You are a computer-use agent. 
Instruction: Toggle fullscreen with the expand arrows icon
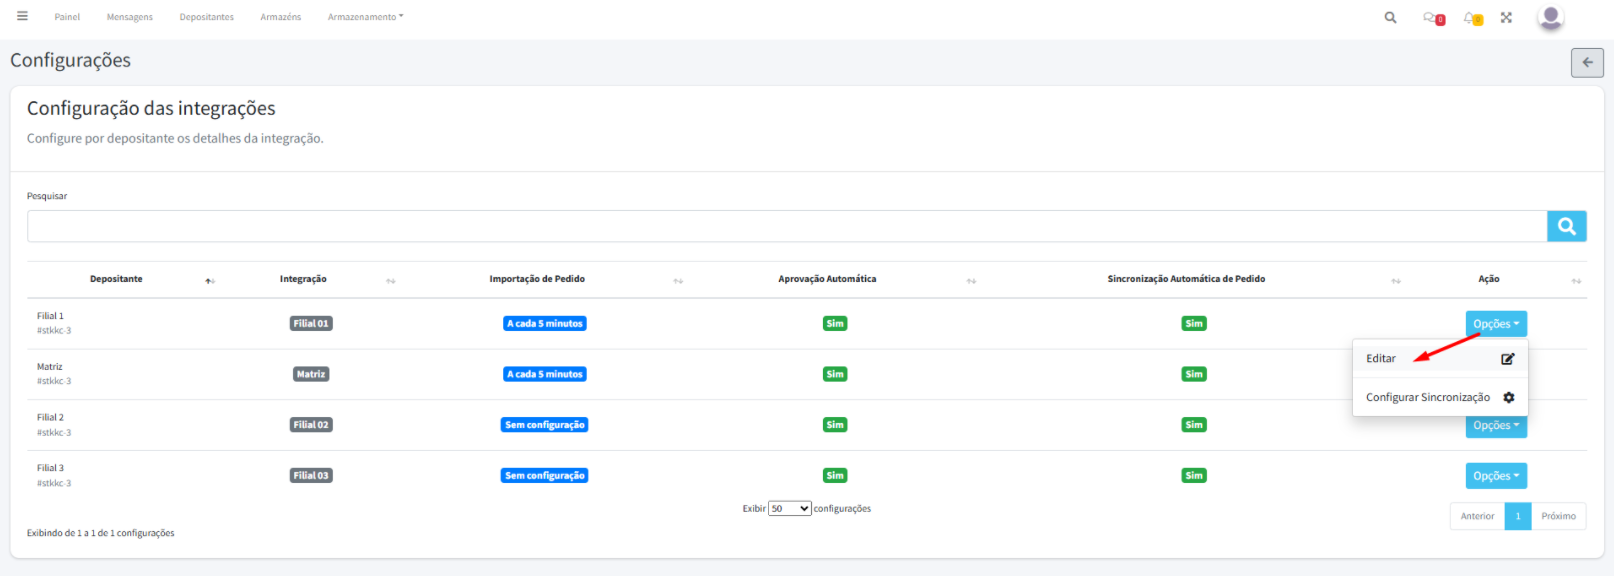[x=1506, y=17]
